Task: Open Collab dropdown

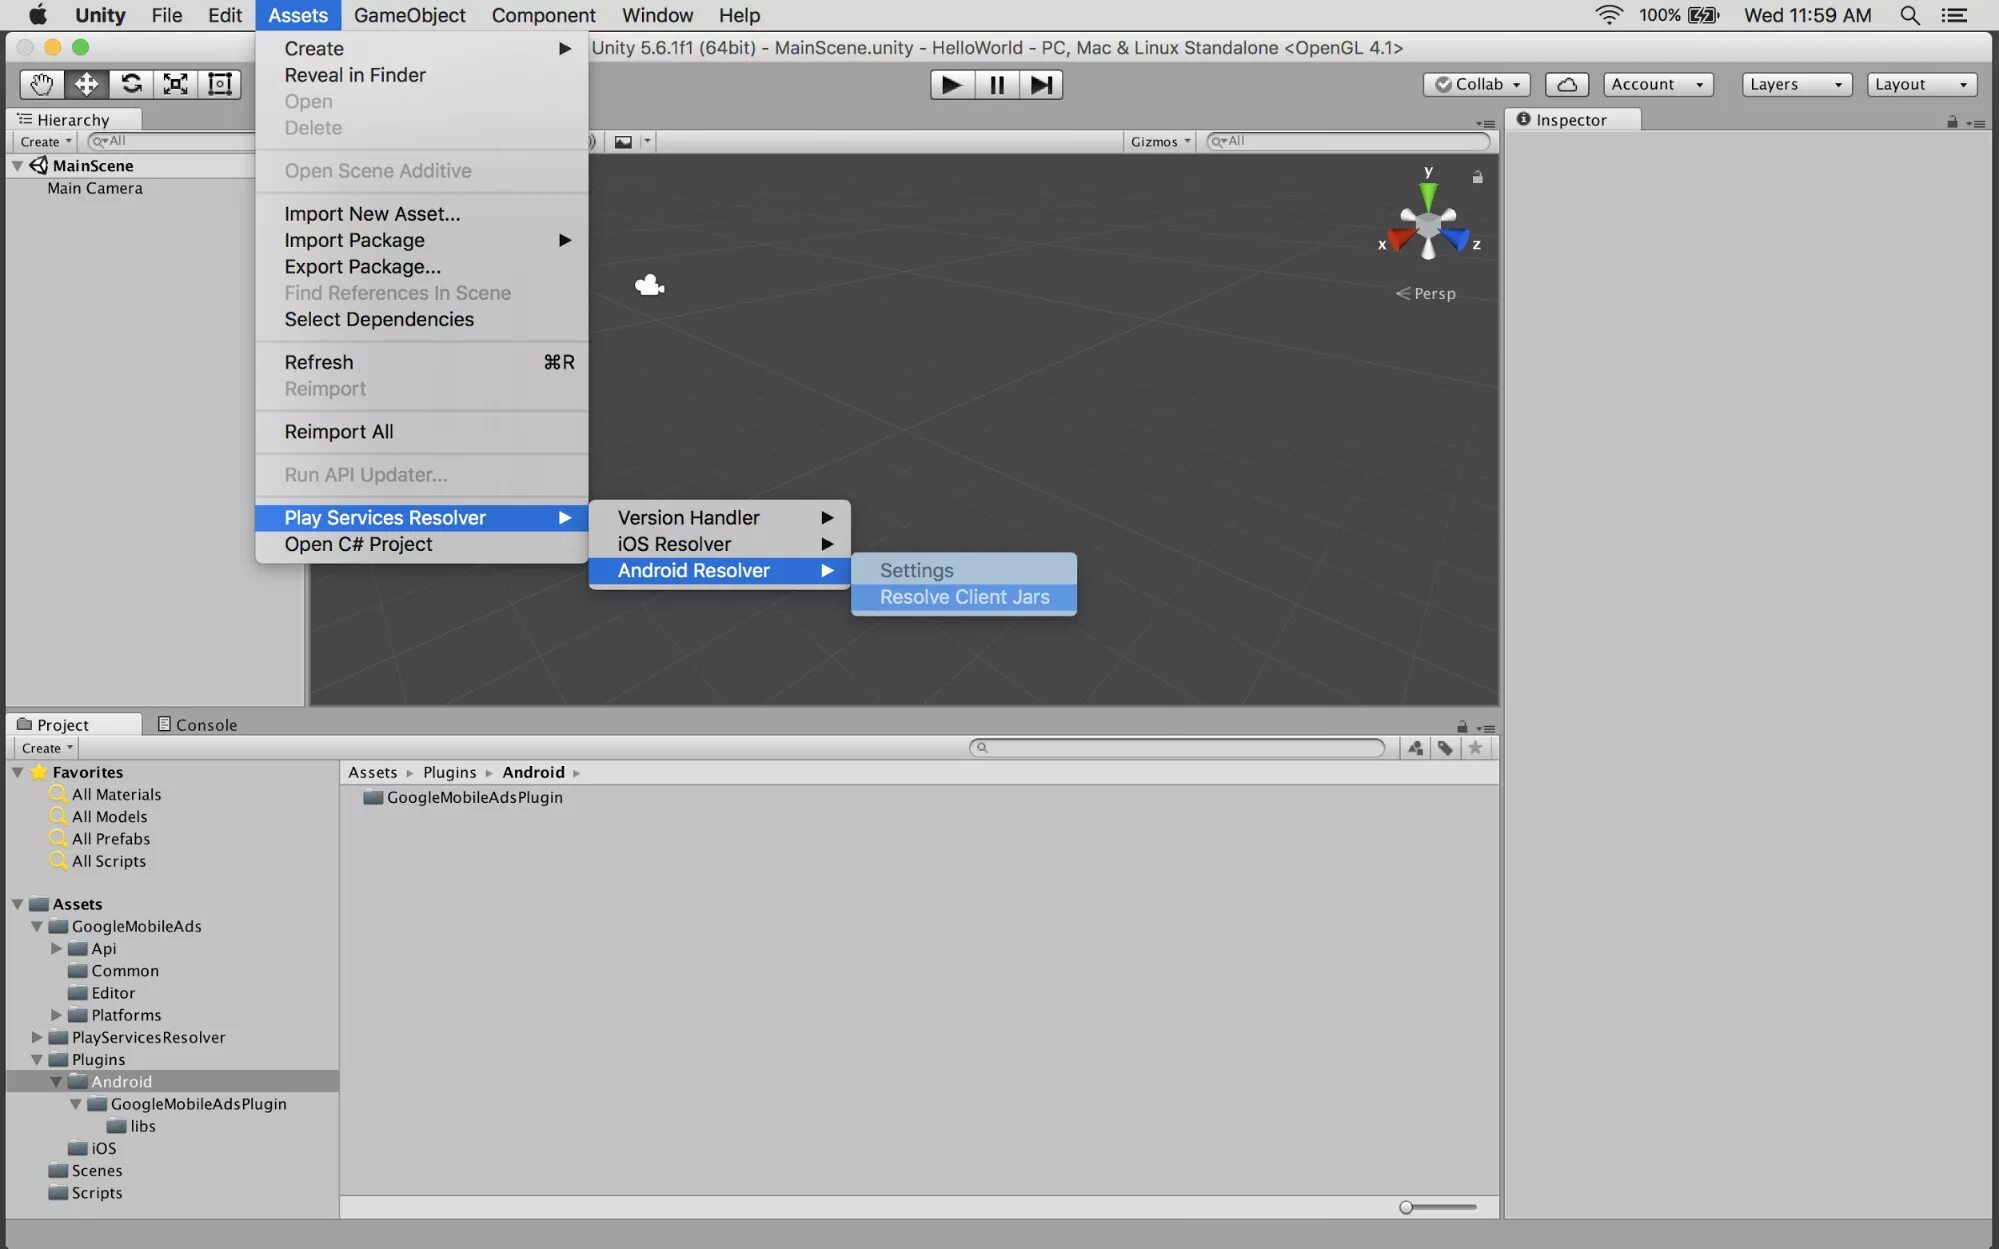Action: 1477,85
